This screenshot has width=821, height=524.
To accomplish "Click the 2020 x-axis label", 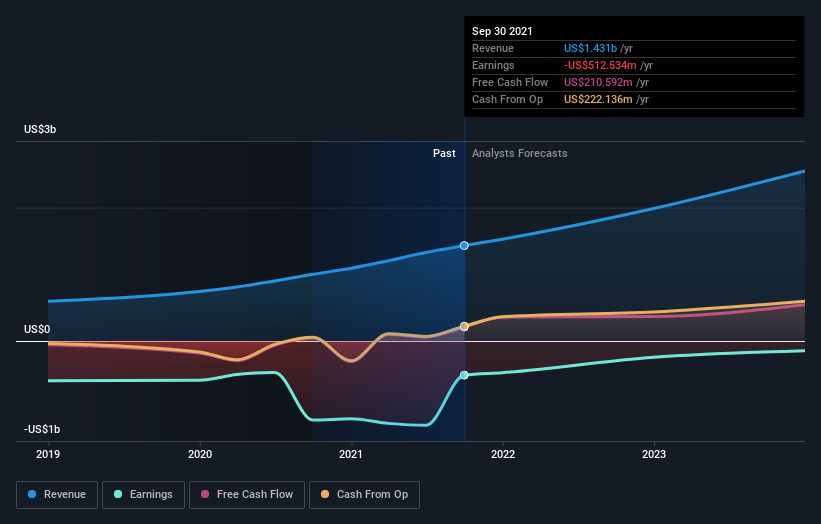I will (200, 454).
